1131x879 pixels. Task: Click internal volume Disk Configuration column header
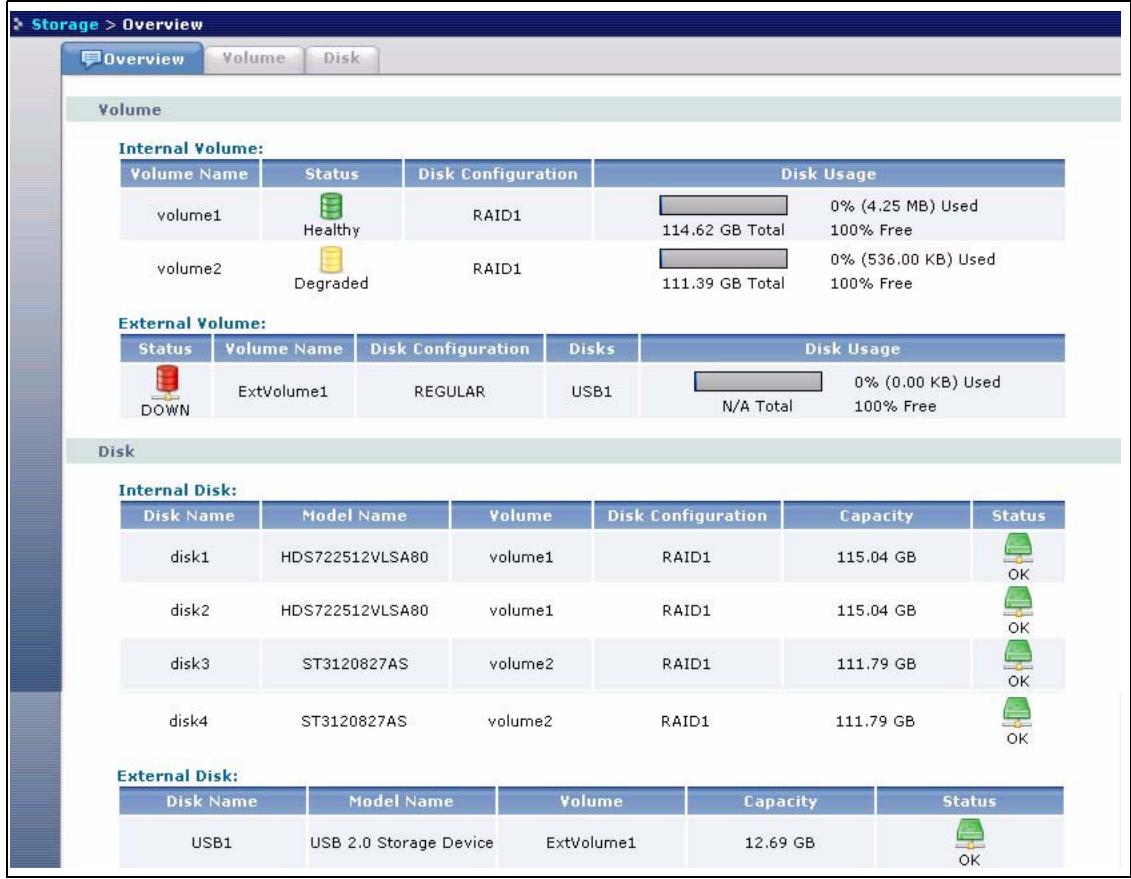coord(498,174)
